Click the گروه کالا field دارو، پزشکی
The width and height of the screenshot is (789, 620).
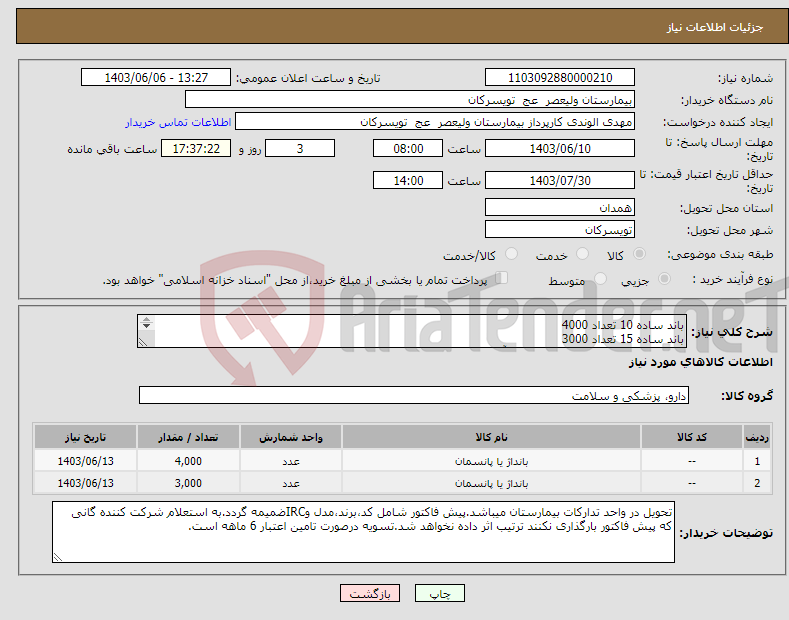(x=414, y=396)
